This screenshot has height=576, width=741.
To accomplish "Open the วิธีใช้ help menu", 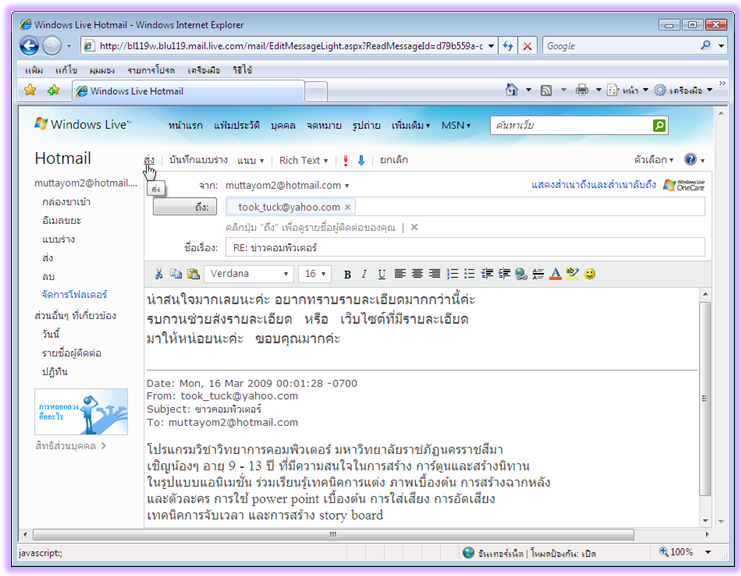I will [x=242, y=70].
